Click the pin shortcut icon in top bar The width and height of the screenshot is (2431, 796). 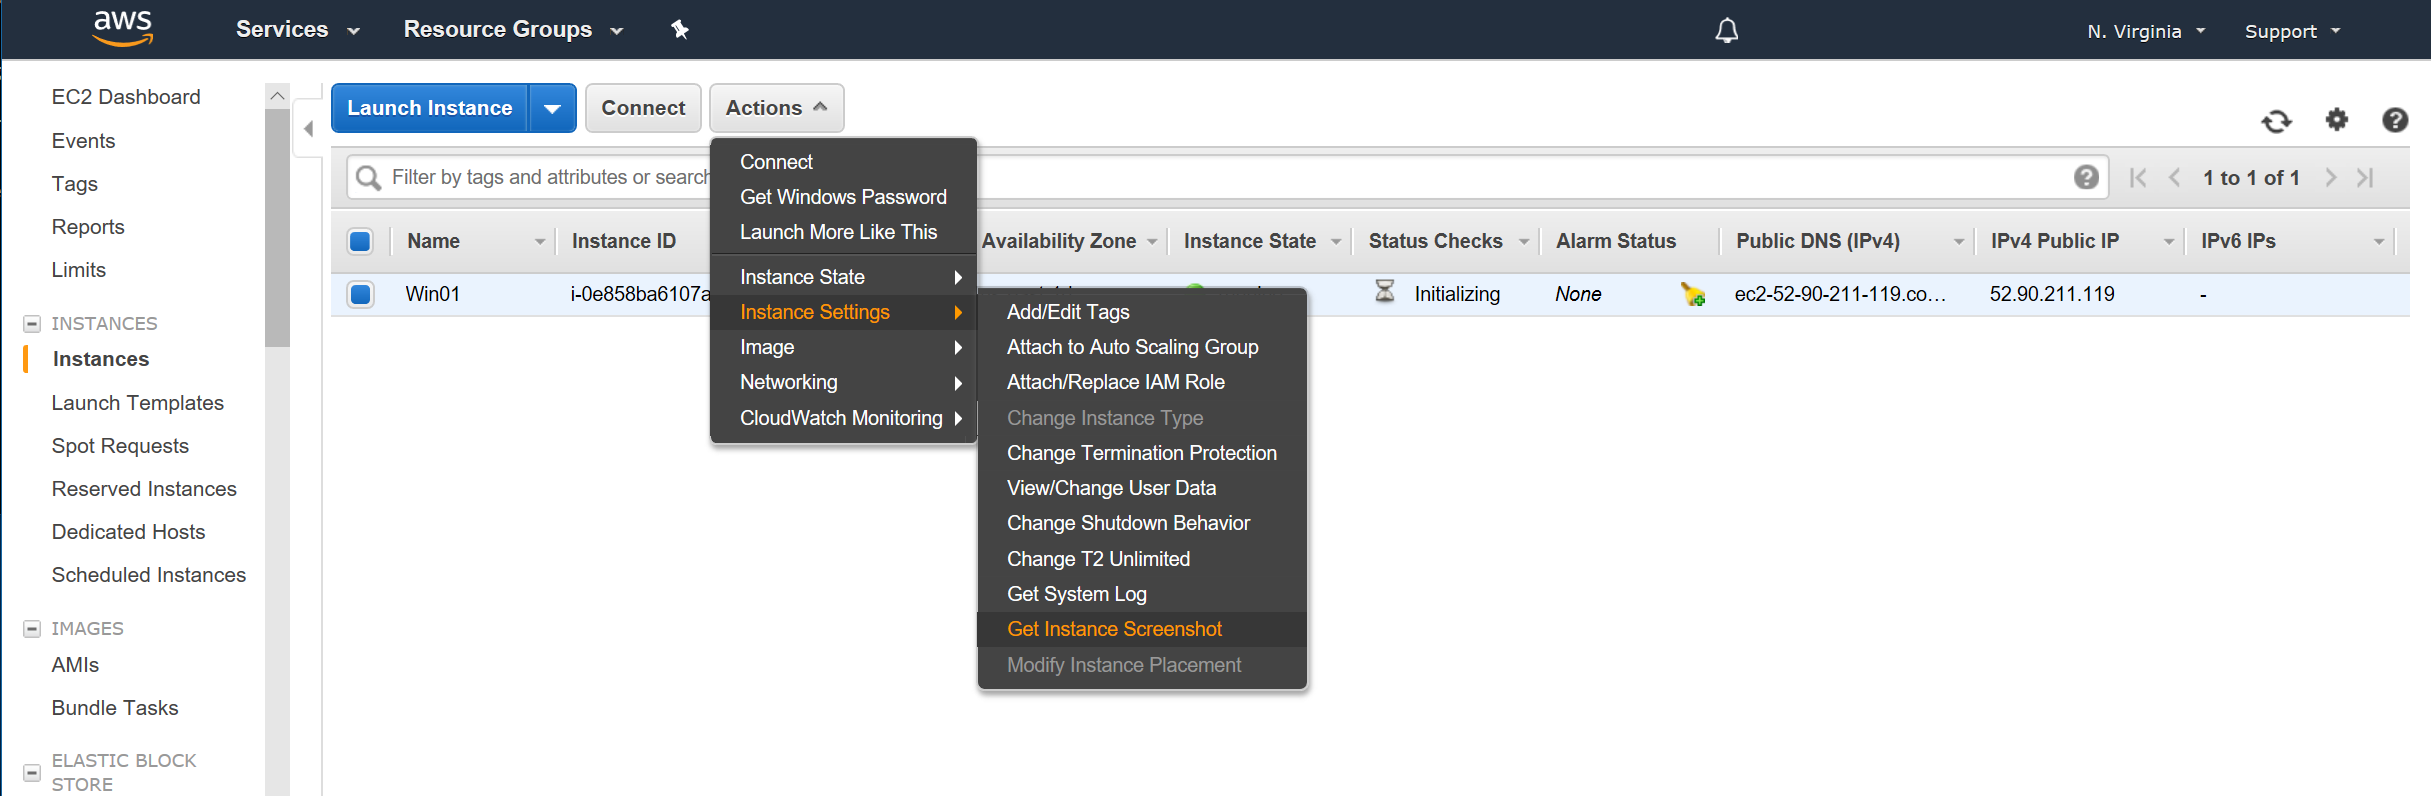coord(680,30)
